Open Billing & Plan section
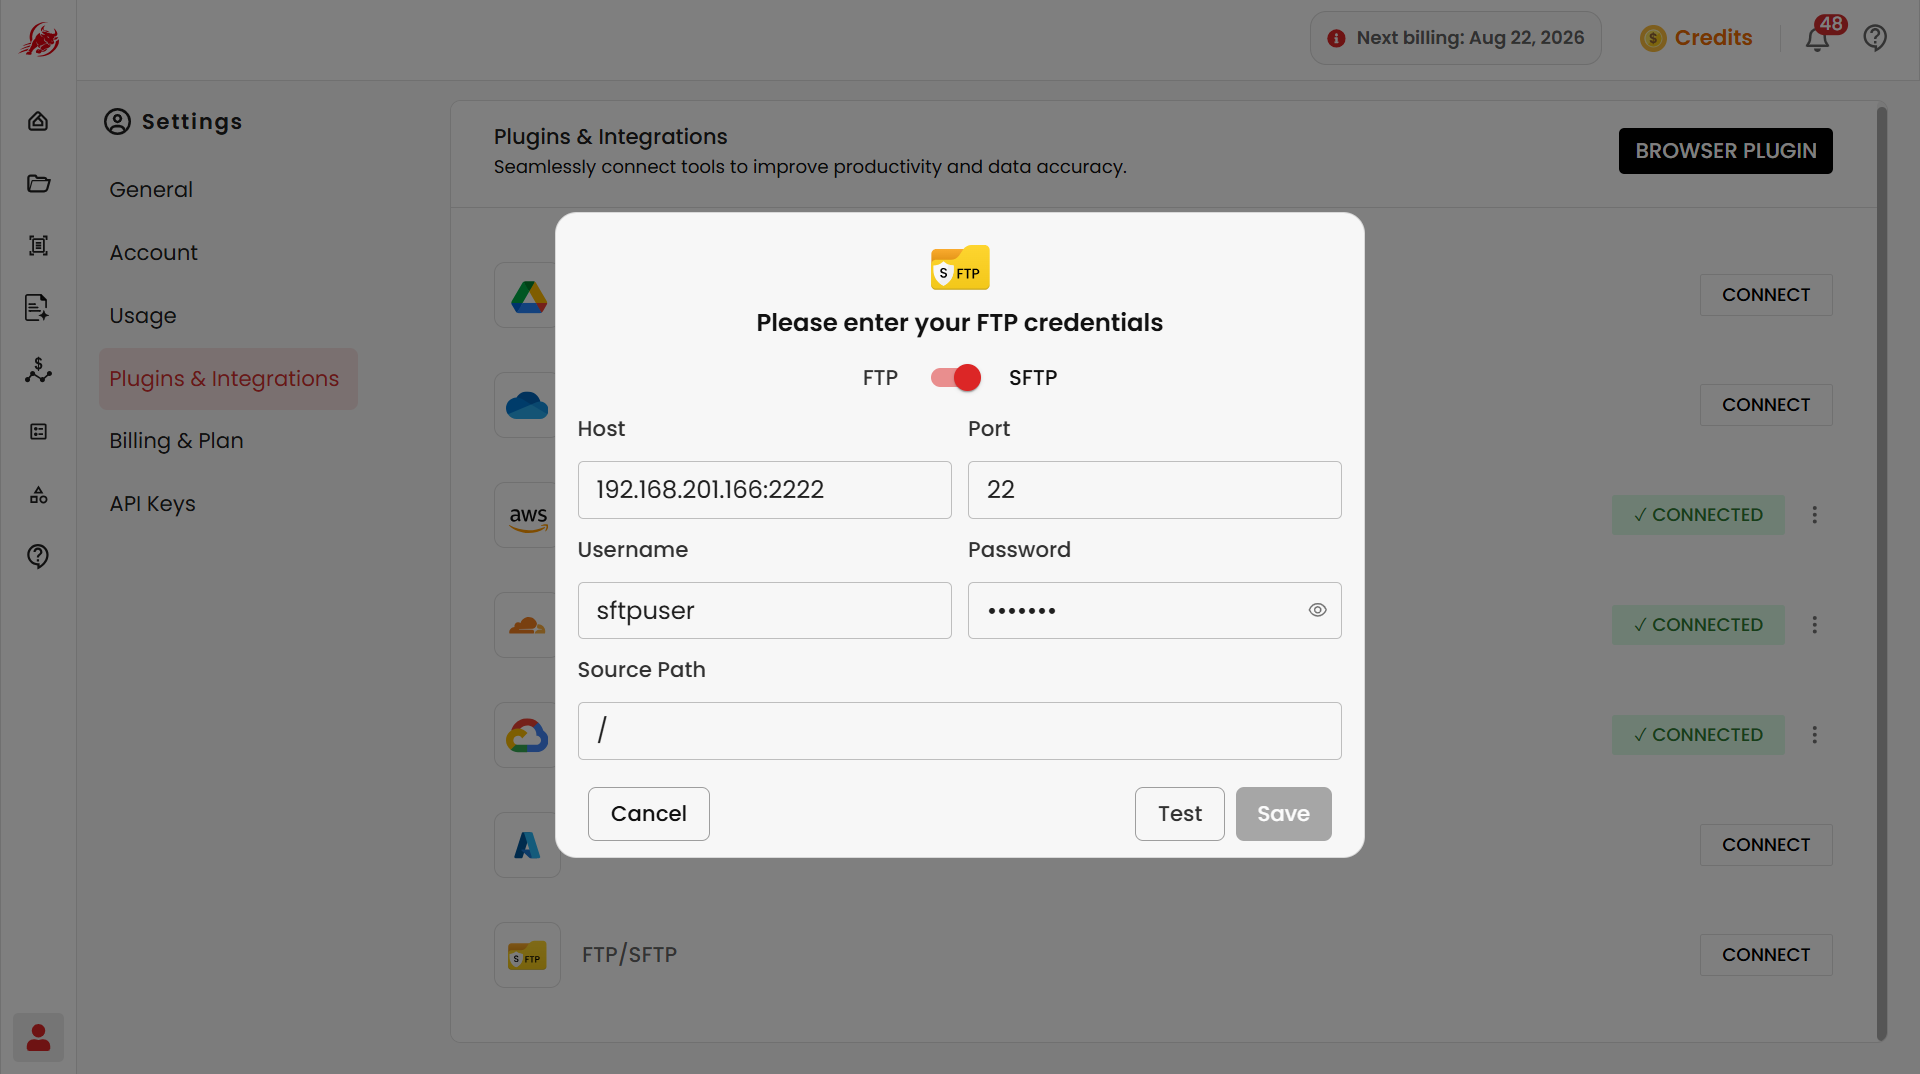Viewport: 1920px width, 1074px height. [x=176, y=440]
